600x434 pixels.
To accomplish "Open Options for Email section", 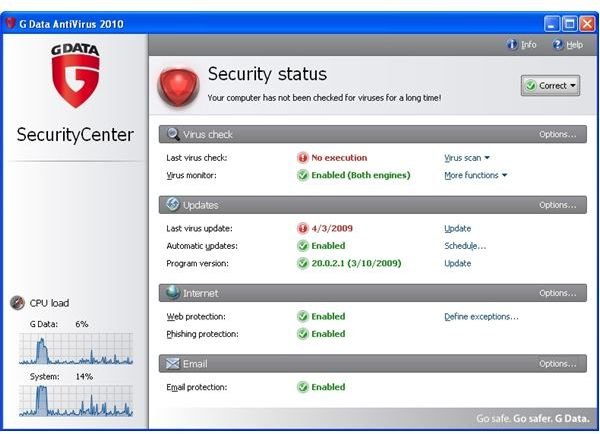I will 558,364.
